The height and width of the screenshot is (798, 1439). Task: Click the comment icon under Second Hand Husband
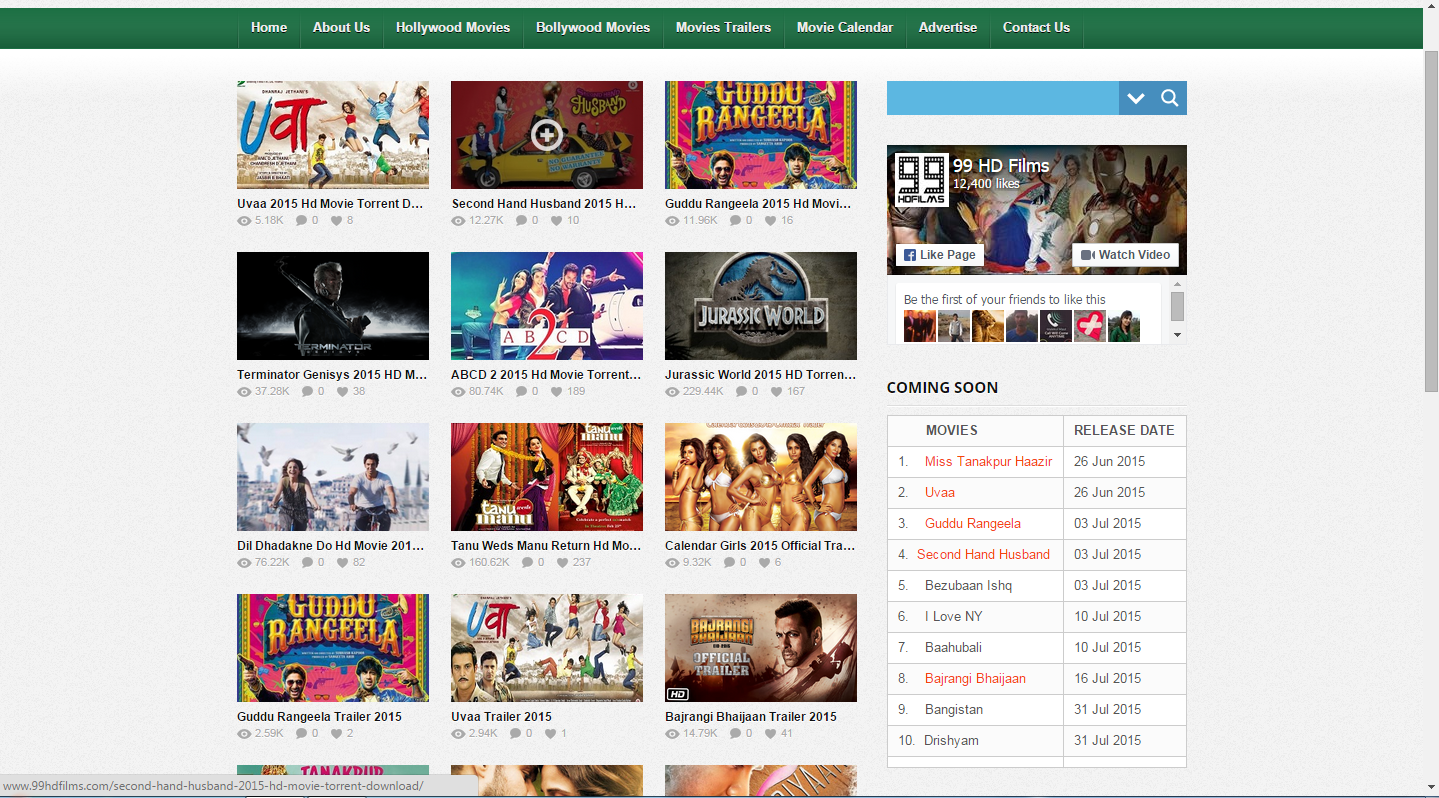pos(522,221)
